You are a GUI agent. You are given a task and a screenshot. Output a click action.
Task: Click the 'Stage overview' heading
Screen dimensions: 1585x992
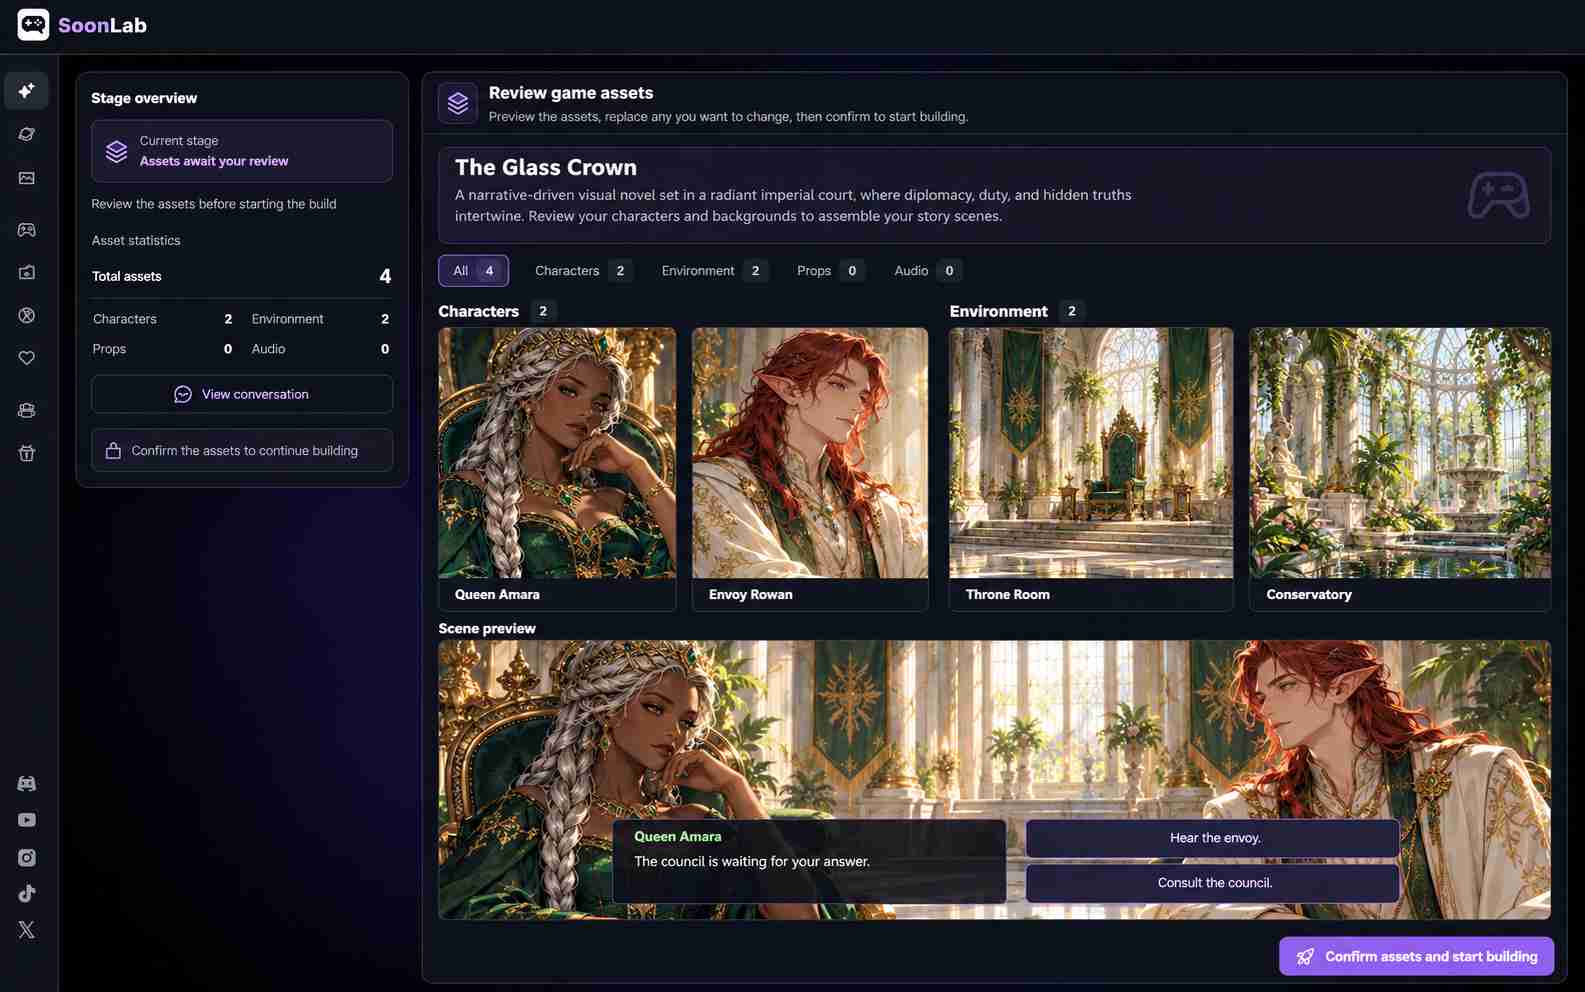pos(144,98)
